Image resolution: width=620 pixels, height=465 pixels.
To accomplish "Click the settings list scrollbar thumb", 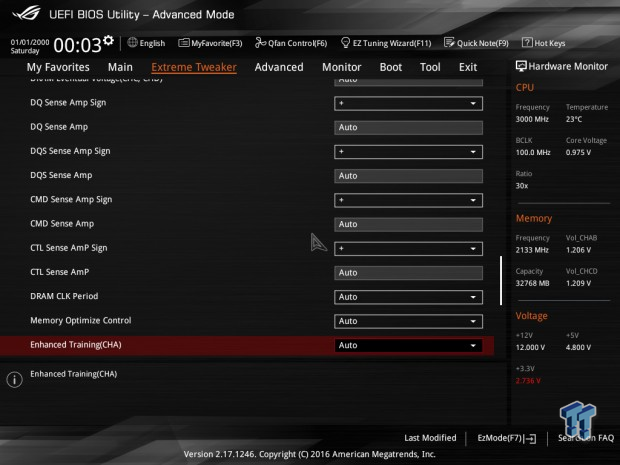I will coord(501,280).
